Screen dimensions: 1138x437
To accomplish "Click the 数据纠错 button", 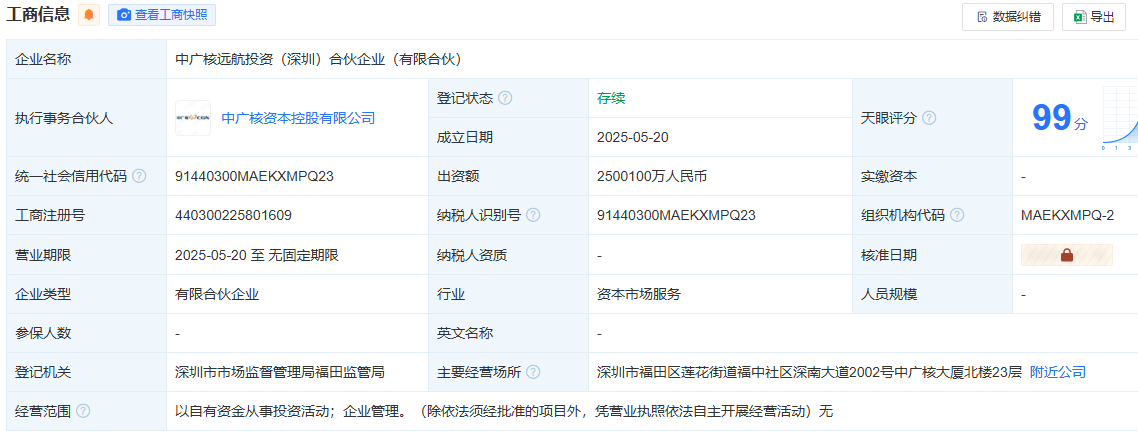I will [1007, 16].
